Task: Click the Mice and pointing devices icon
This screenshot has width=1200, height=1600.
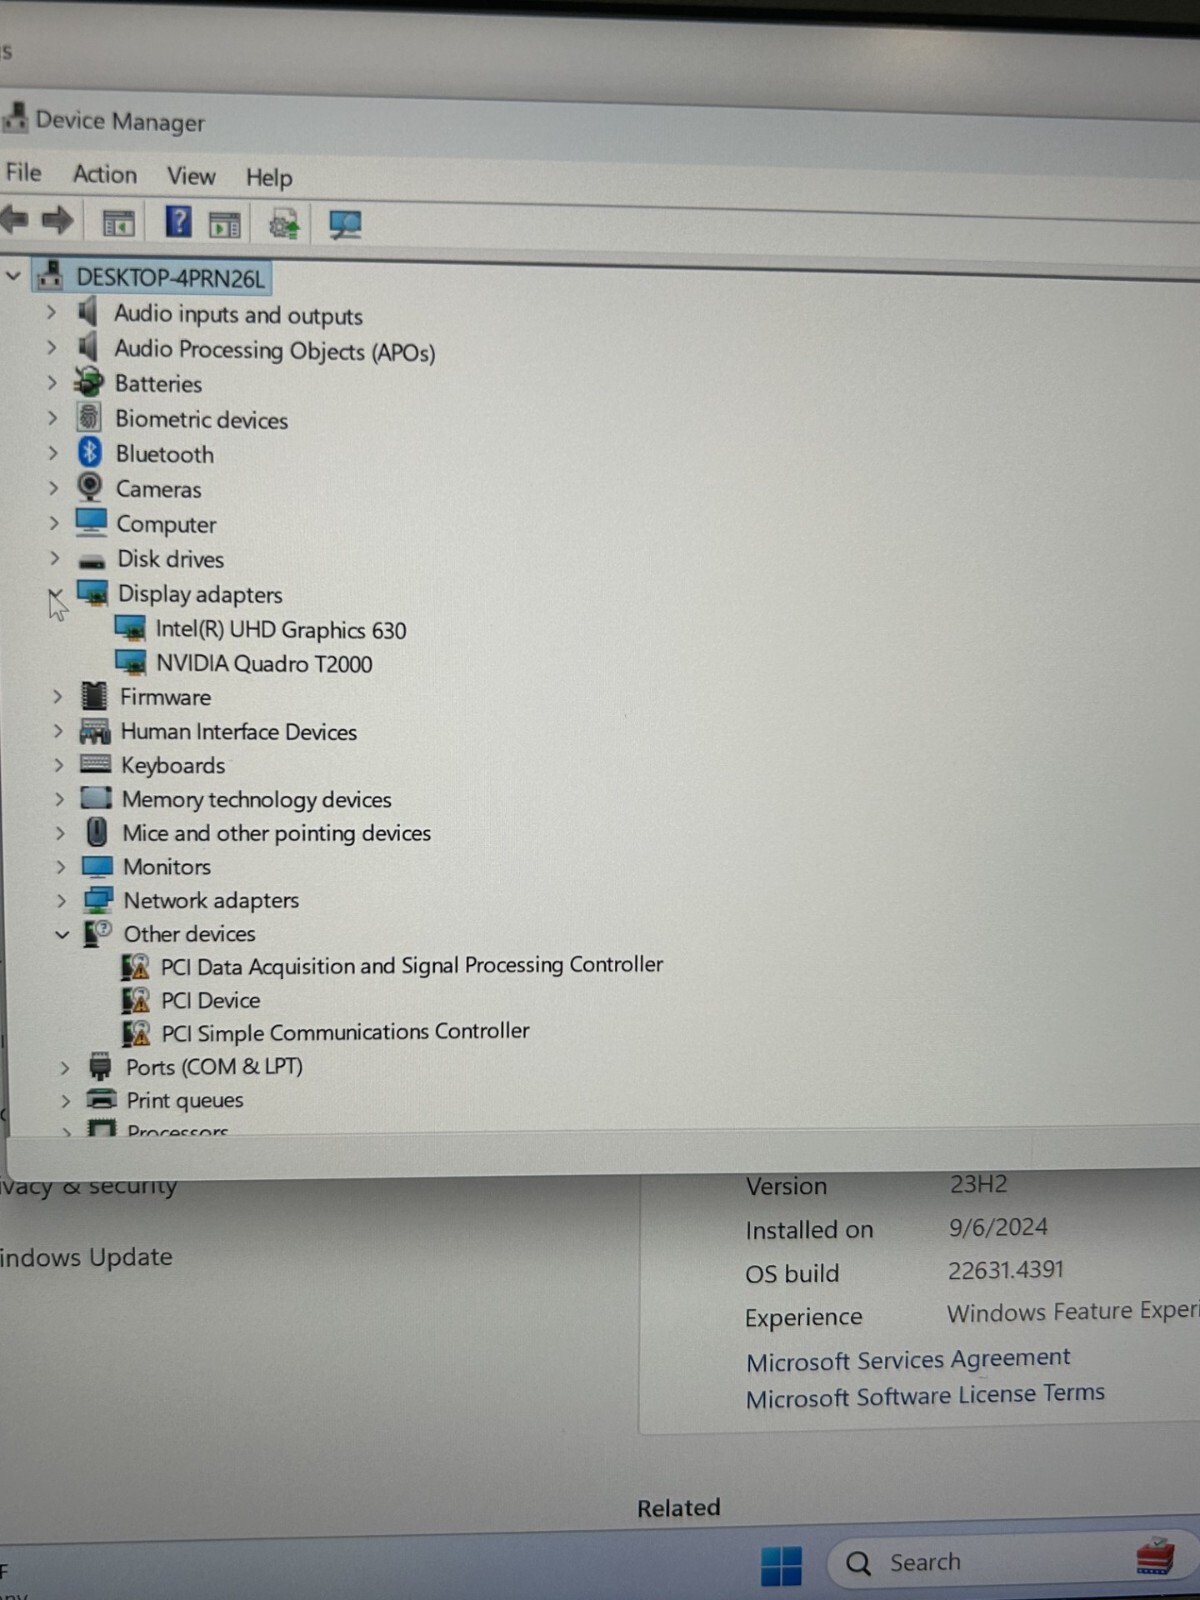Action: click(97, 832)
